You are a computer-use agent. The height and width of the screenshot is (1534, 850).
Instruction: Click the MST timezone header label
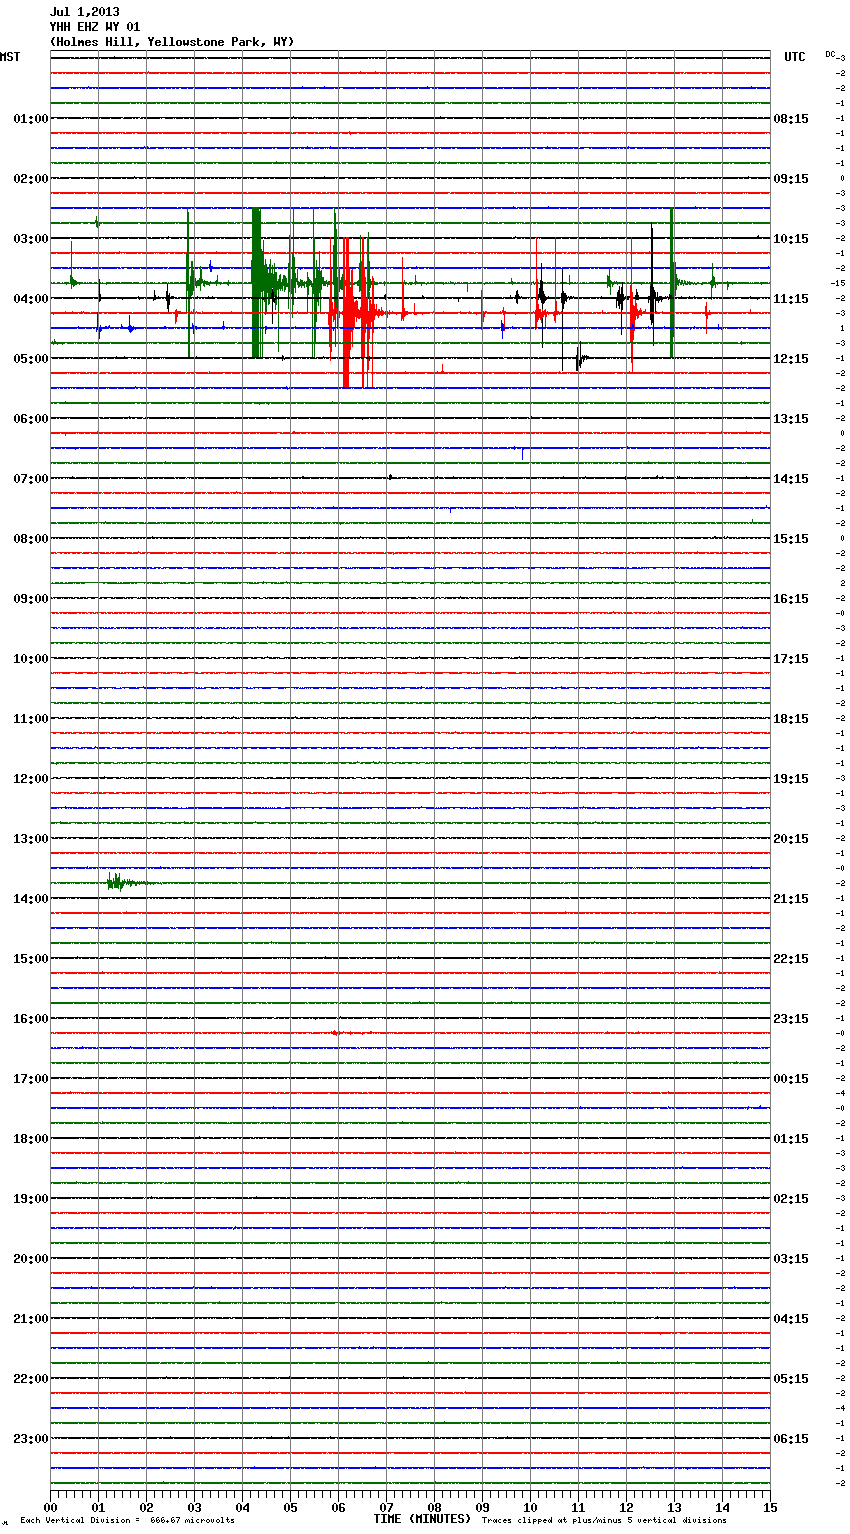10,57
